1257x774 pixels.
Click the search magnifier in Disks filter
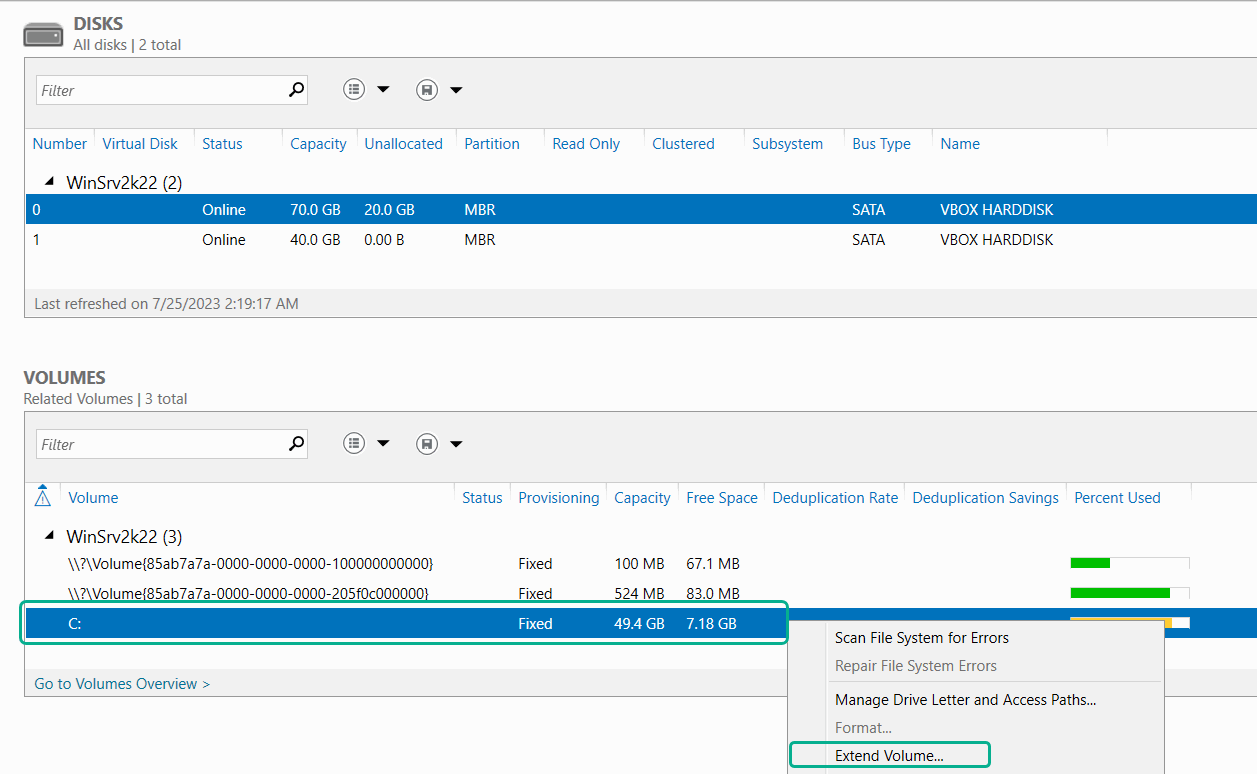coord(296,90)
